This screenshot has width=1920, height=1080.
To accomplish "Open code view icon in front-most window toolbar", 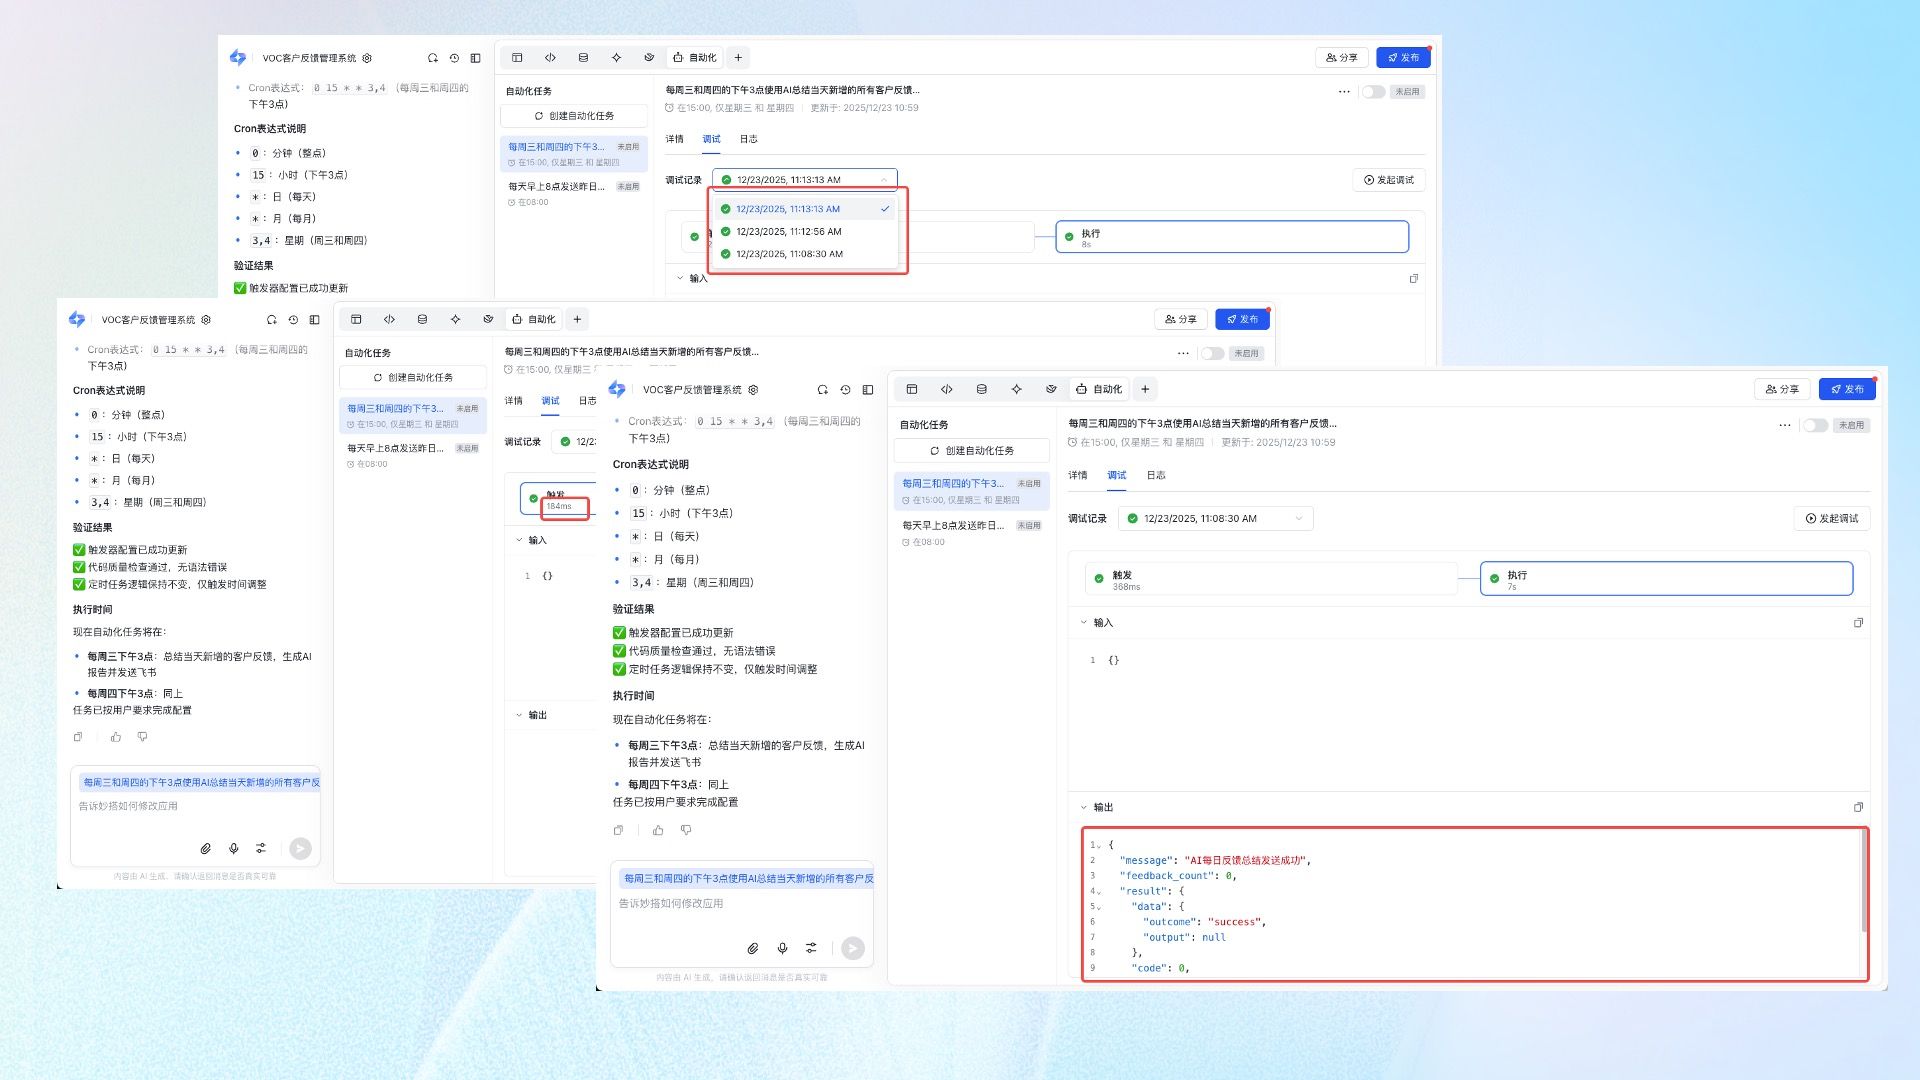I will [x=946, y=389].
